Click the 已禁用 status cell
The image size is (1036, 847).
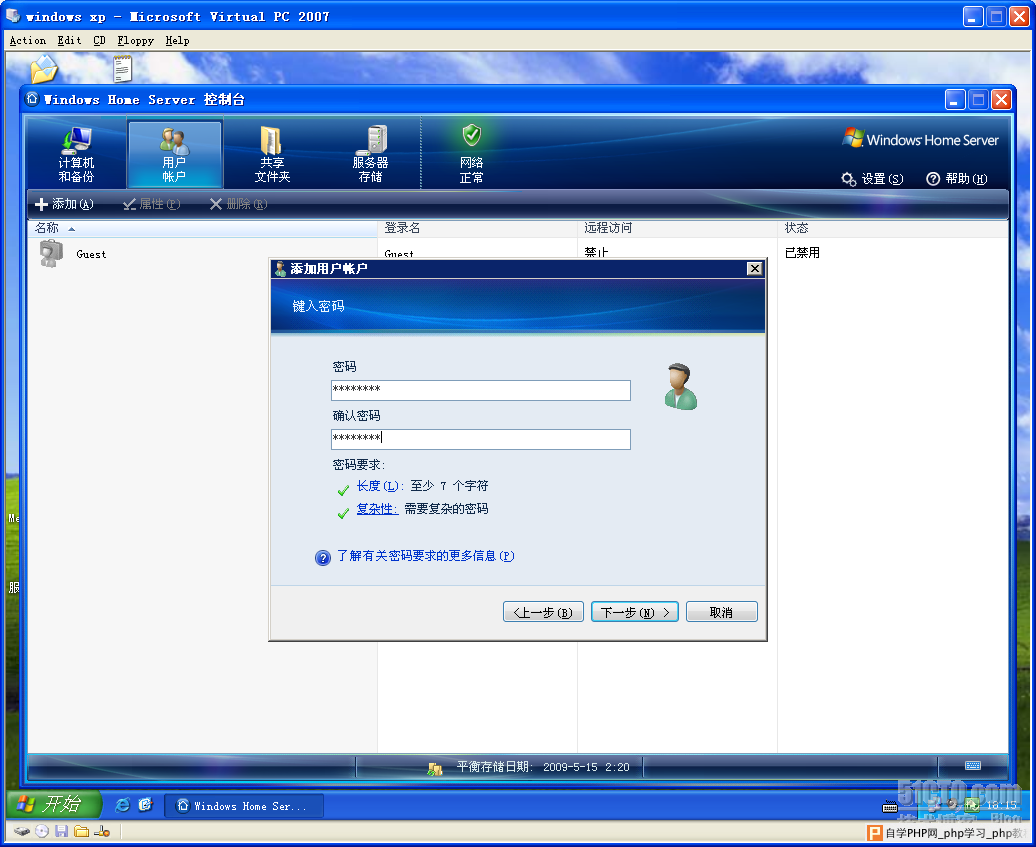[x=802, y=253]
